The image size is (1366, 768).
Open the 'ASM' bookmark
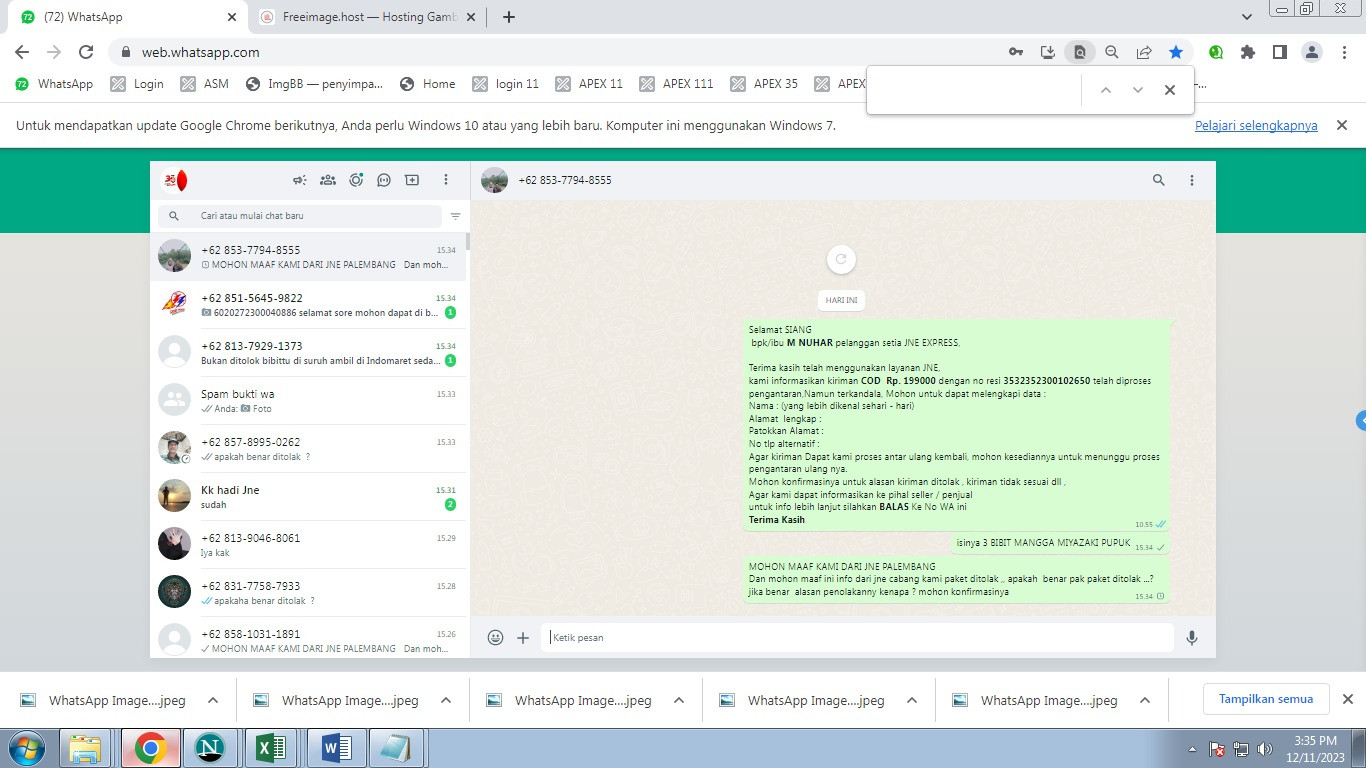click(x=205, y=84)
